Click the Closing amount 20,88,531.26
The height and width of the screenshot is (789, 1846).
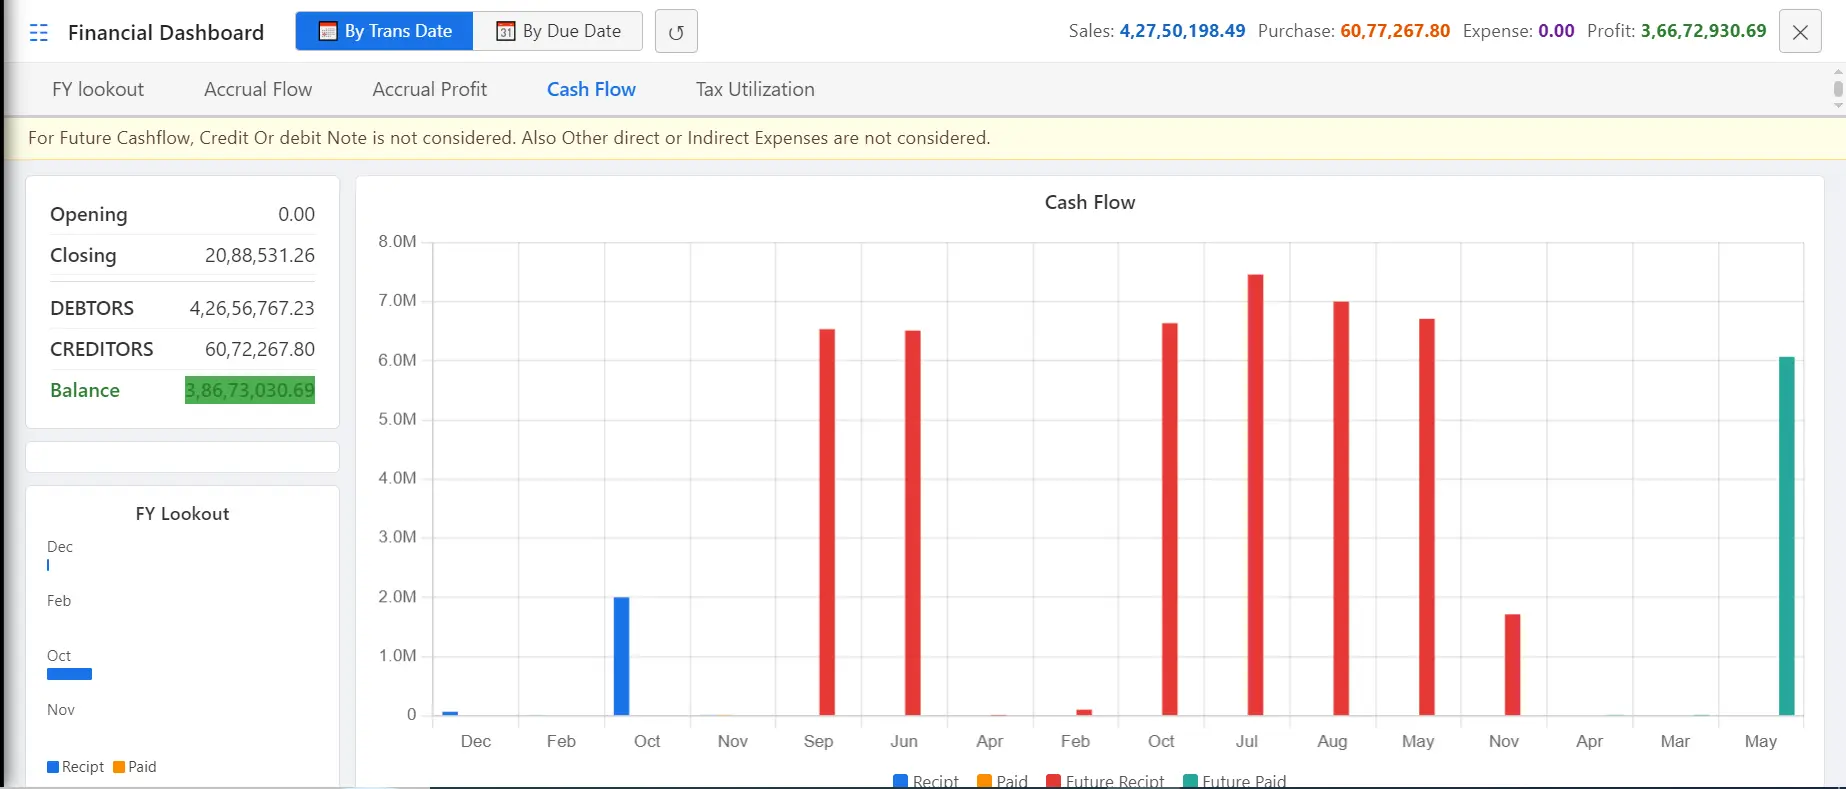[x=260, y=255]
